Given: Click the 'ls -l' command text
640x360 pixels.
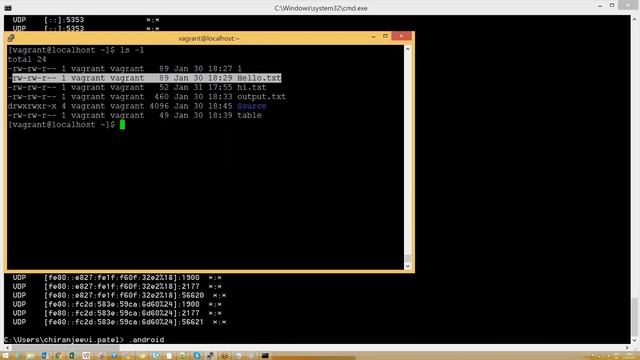Looking at the screenshot, I should [x=132, y=50].
